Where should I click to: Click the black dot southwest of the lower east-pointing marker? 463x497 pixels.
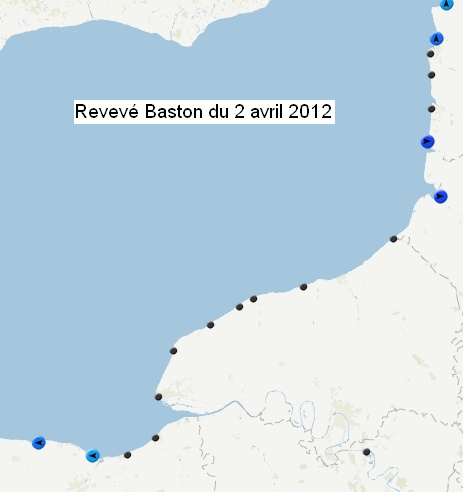tap(393, 239)
